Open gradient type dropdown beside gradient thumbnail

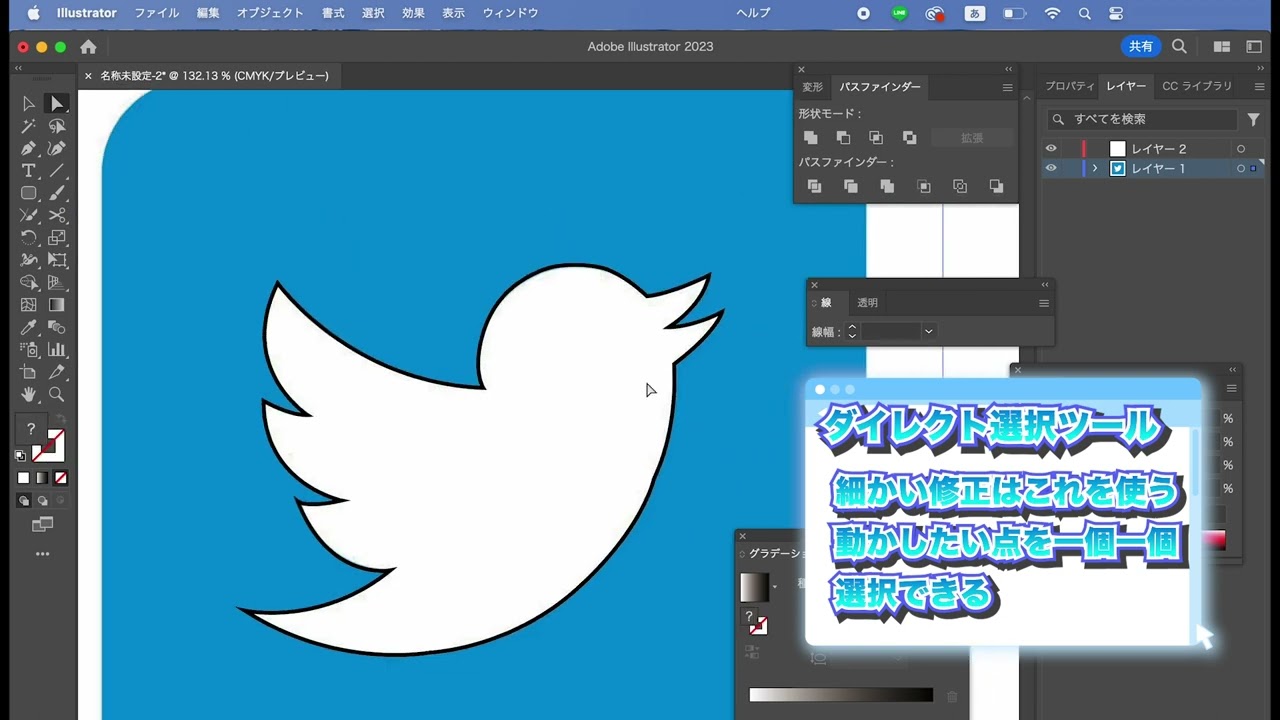[774, 587]
